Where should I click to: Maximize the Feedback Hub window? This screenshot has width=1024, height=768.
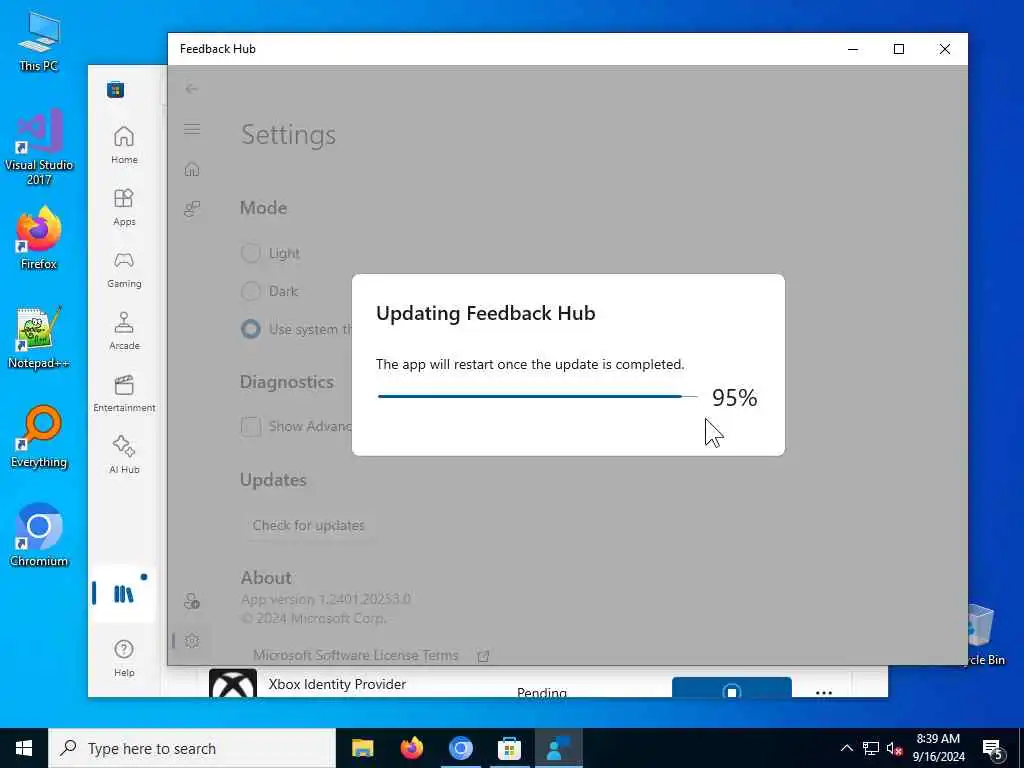tap(899, 49)
